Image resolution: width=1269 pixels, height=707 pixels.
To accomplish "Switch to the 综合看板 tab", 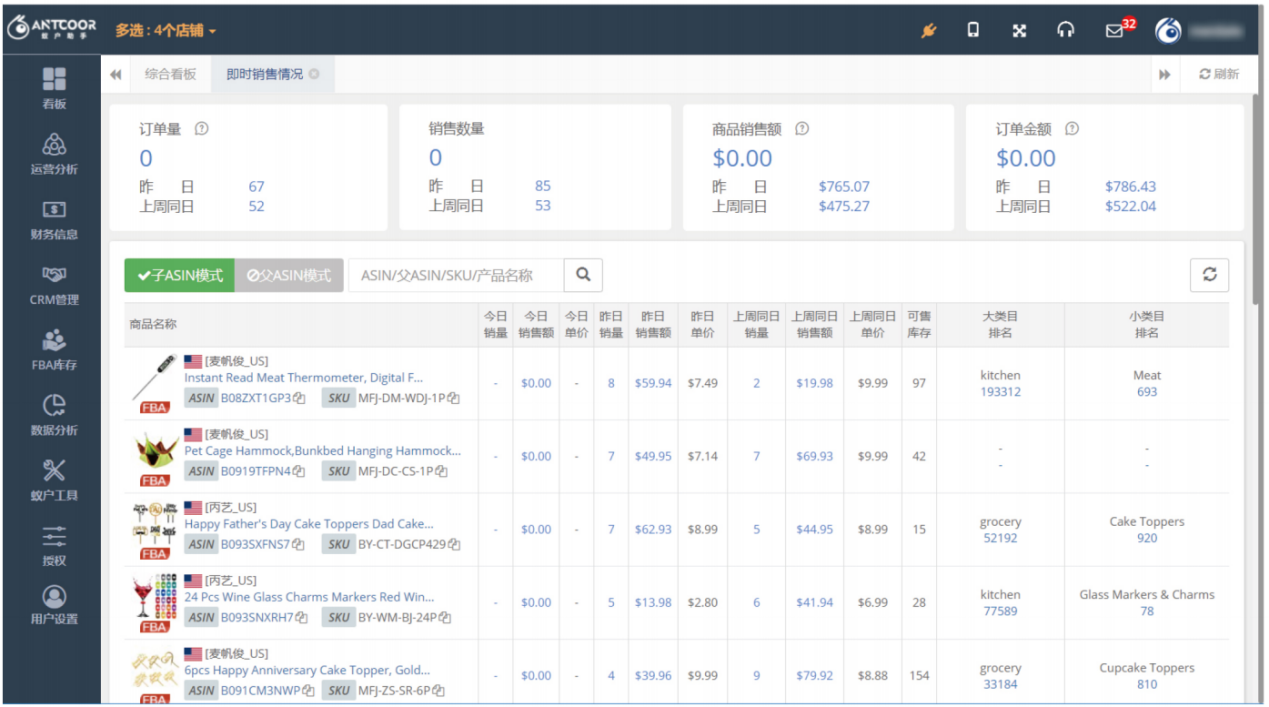I will tap(170, 74).
